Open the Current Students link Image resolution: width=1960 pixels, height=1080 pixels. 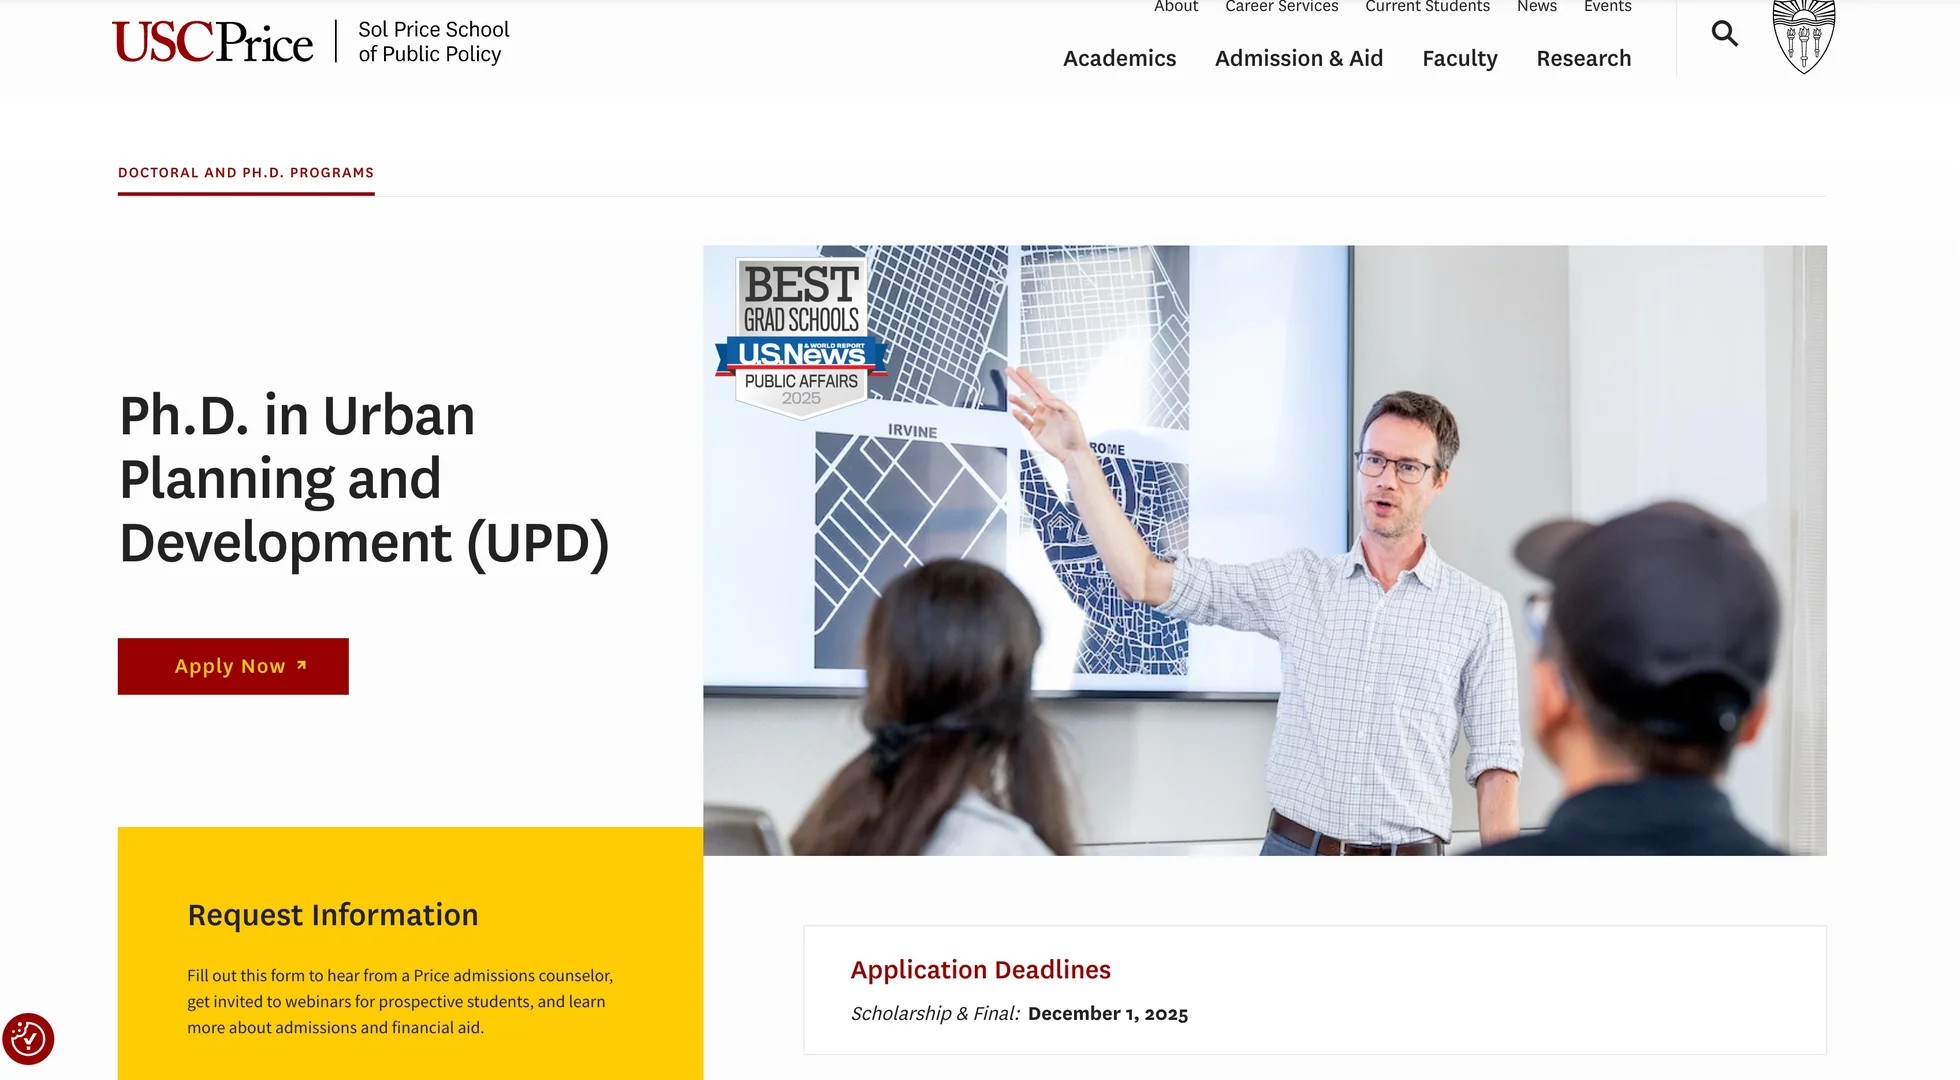click(1427, 7)
